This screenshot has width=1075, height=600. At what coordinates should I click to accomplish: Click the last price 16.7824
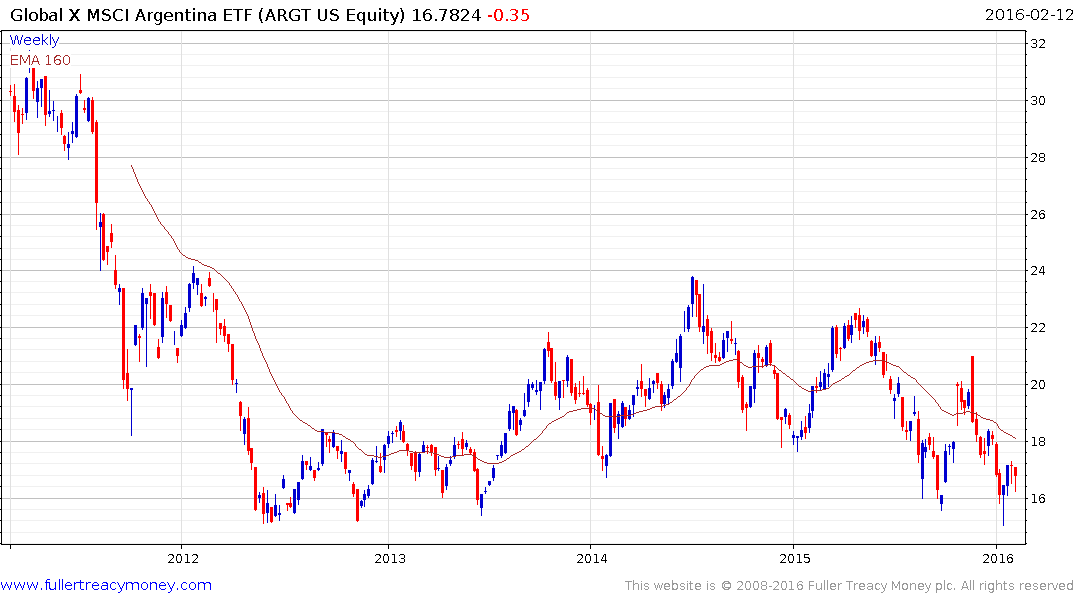tap(446, 15)
